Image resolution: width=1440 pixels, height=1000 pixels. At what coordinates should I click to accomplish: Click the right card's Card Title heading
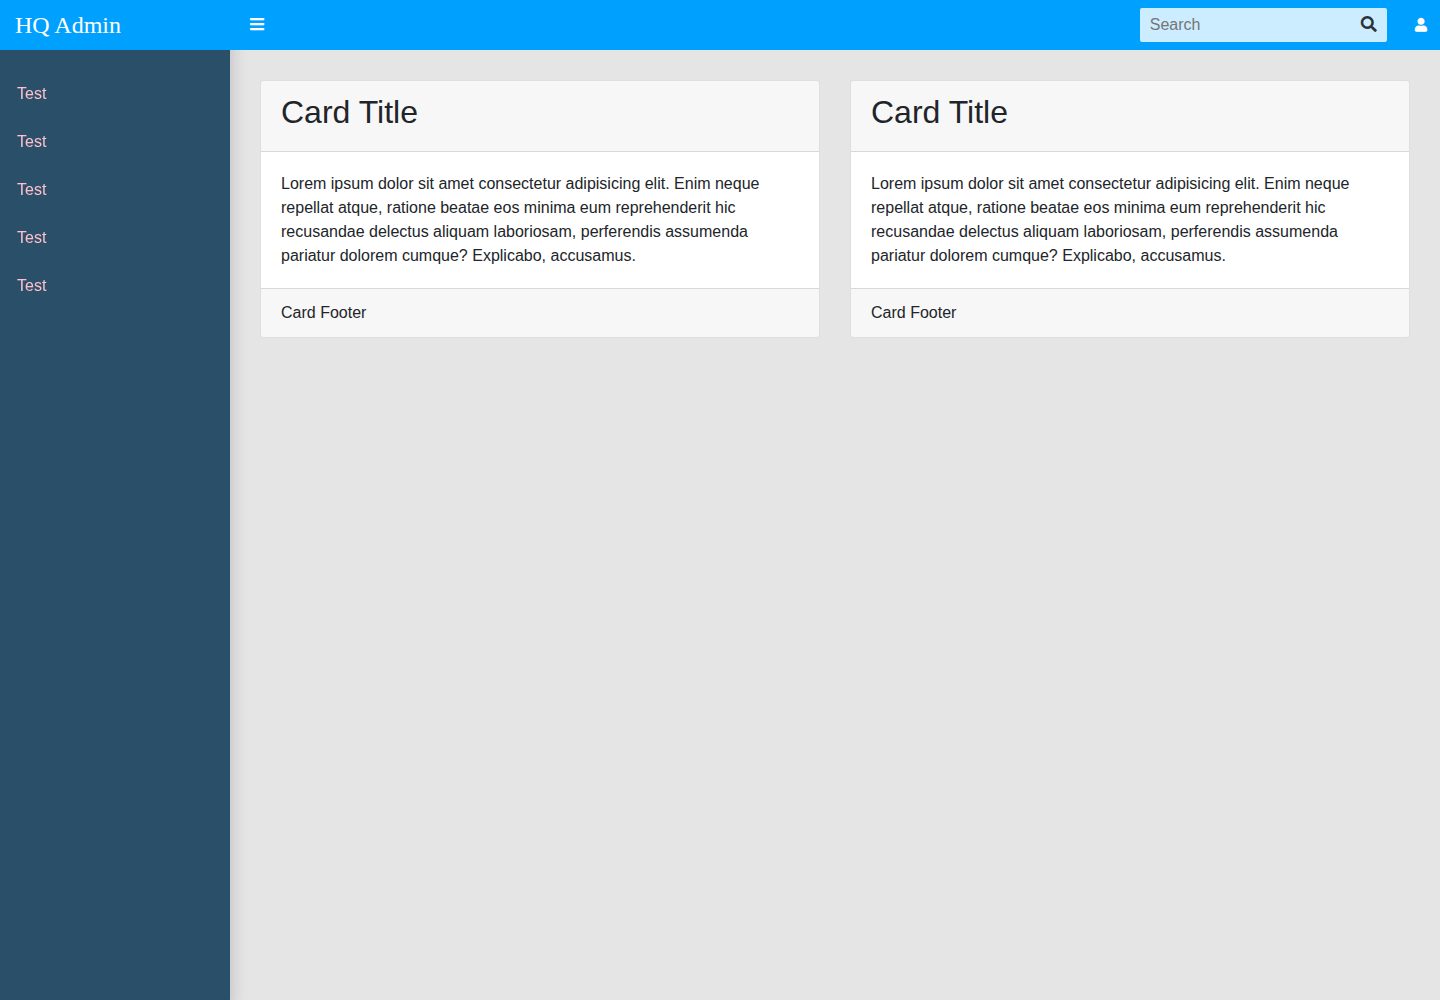click(939, 112)
